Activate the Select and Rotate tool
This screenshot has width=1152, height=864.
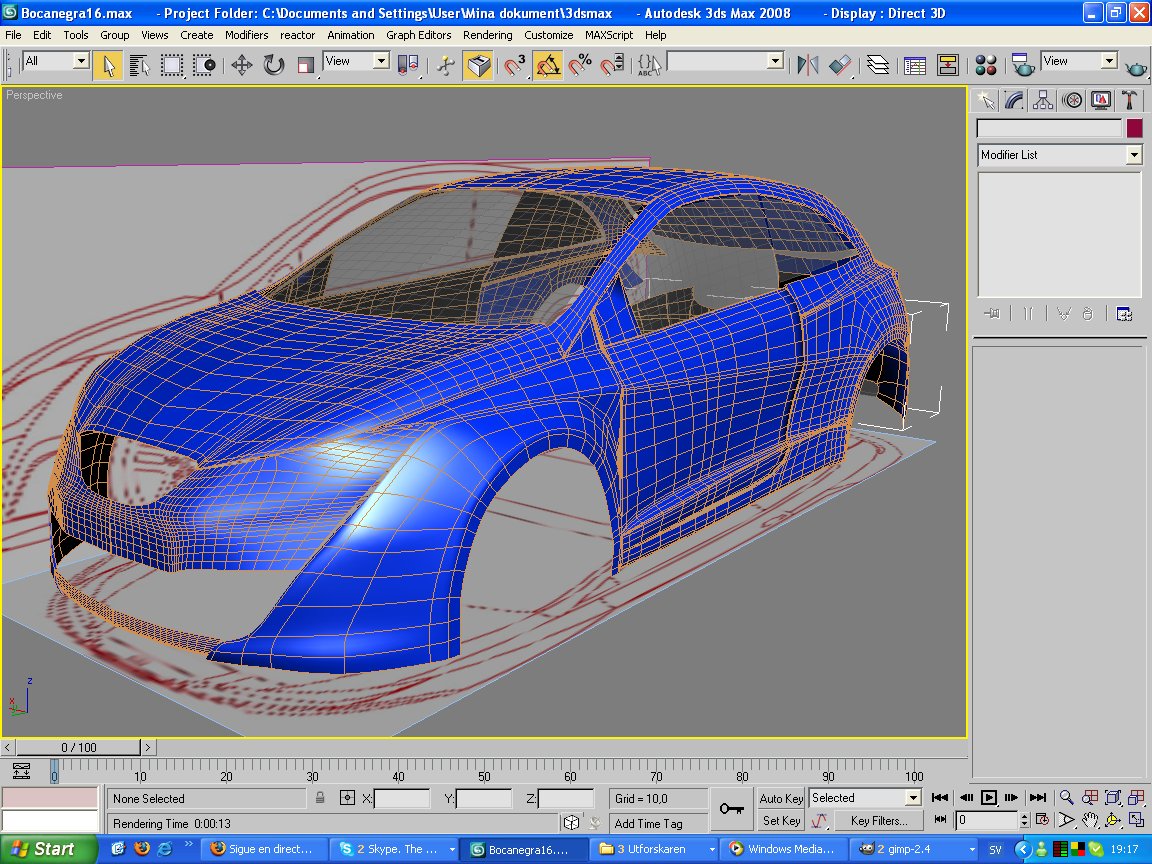tap(273, 66)
